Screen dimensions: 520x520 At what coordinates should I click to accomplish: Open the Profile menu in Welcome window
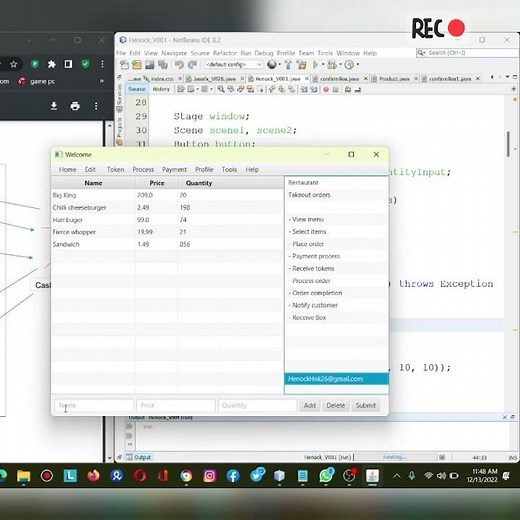(x=204, y=169)
